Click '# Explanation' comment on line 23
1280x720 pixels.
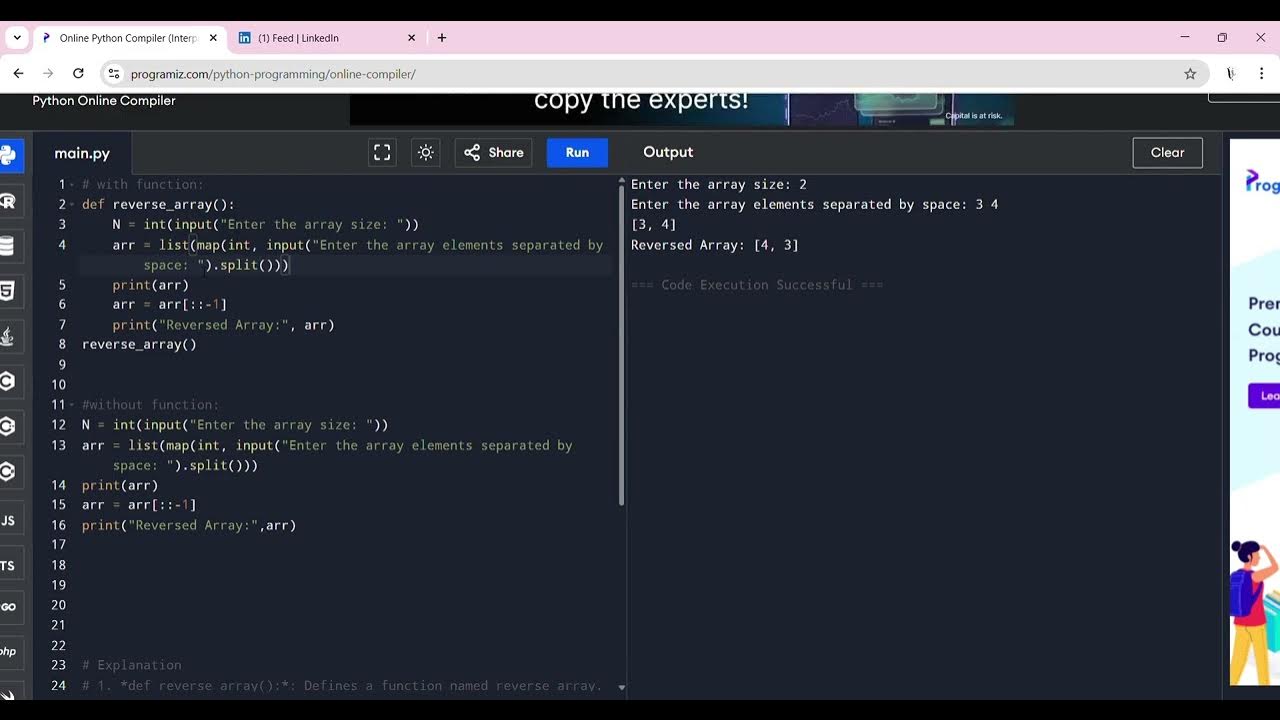(x=132, y=665)
